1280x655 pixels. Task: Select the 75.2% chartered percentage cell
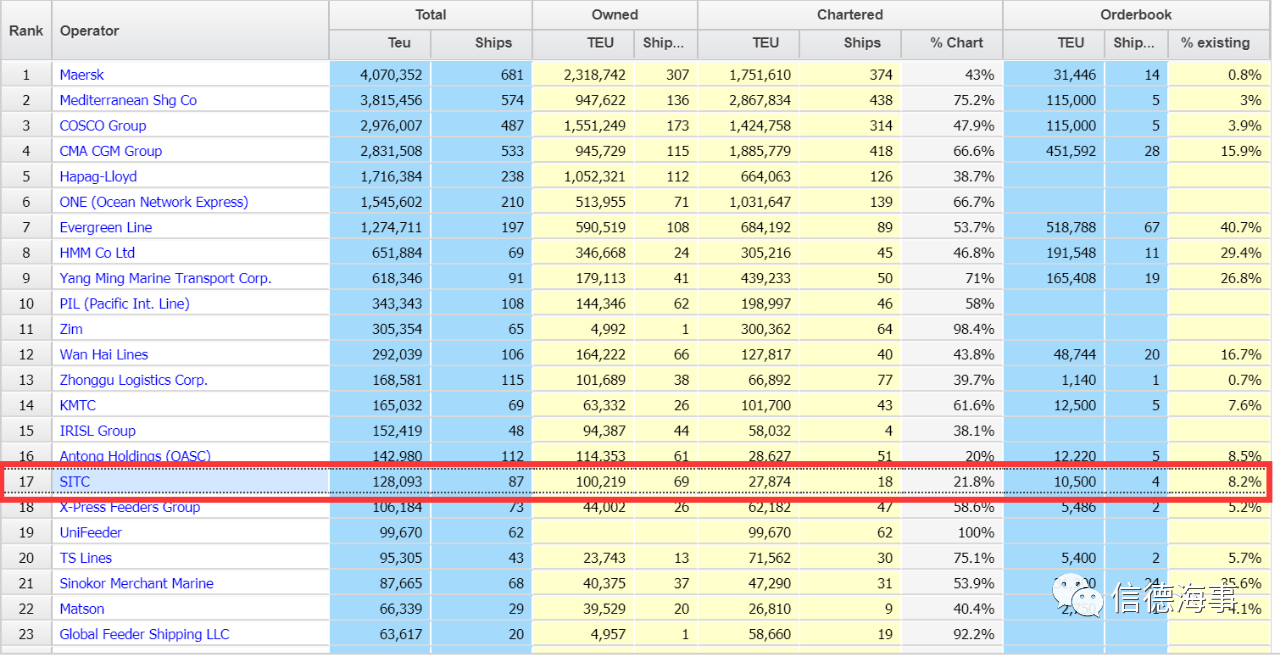953,100
